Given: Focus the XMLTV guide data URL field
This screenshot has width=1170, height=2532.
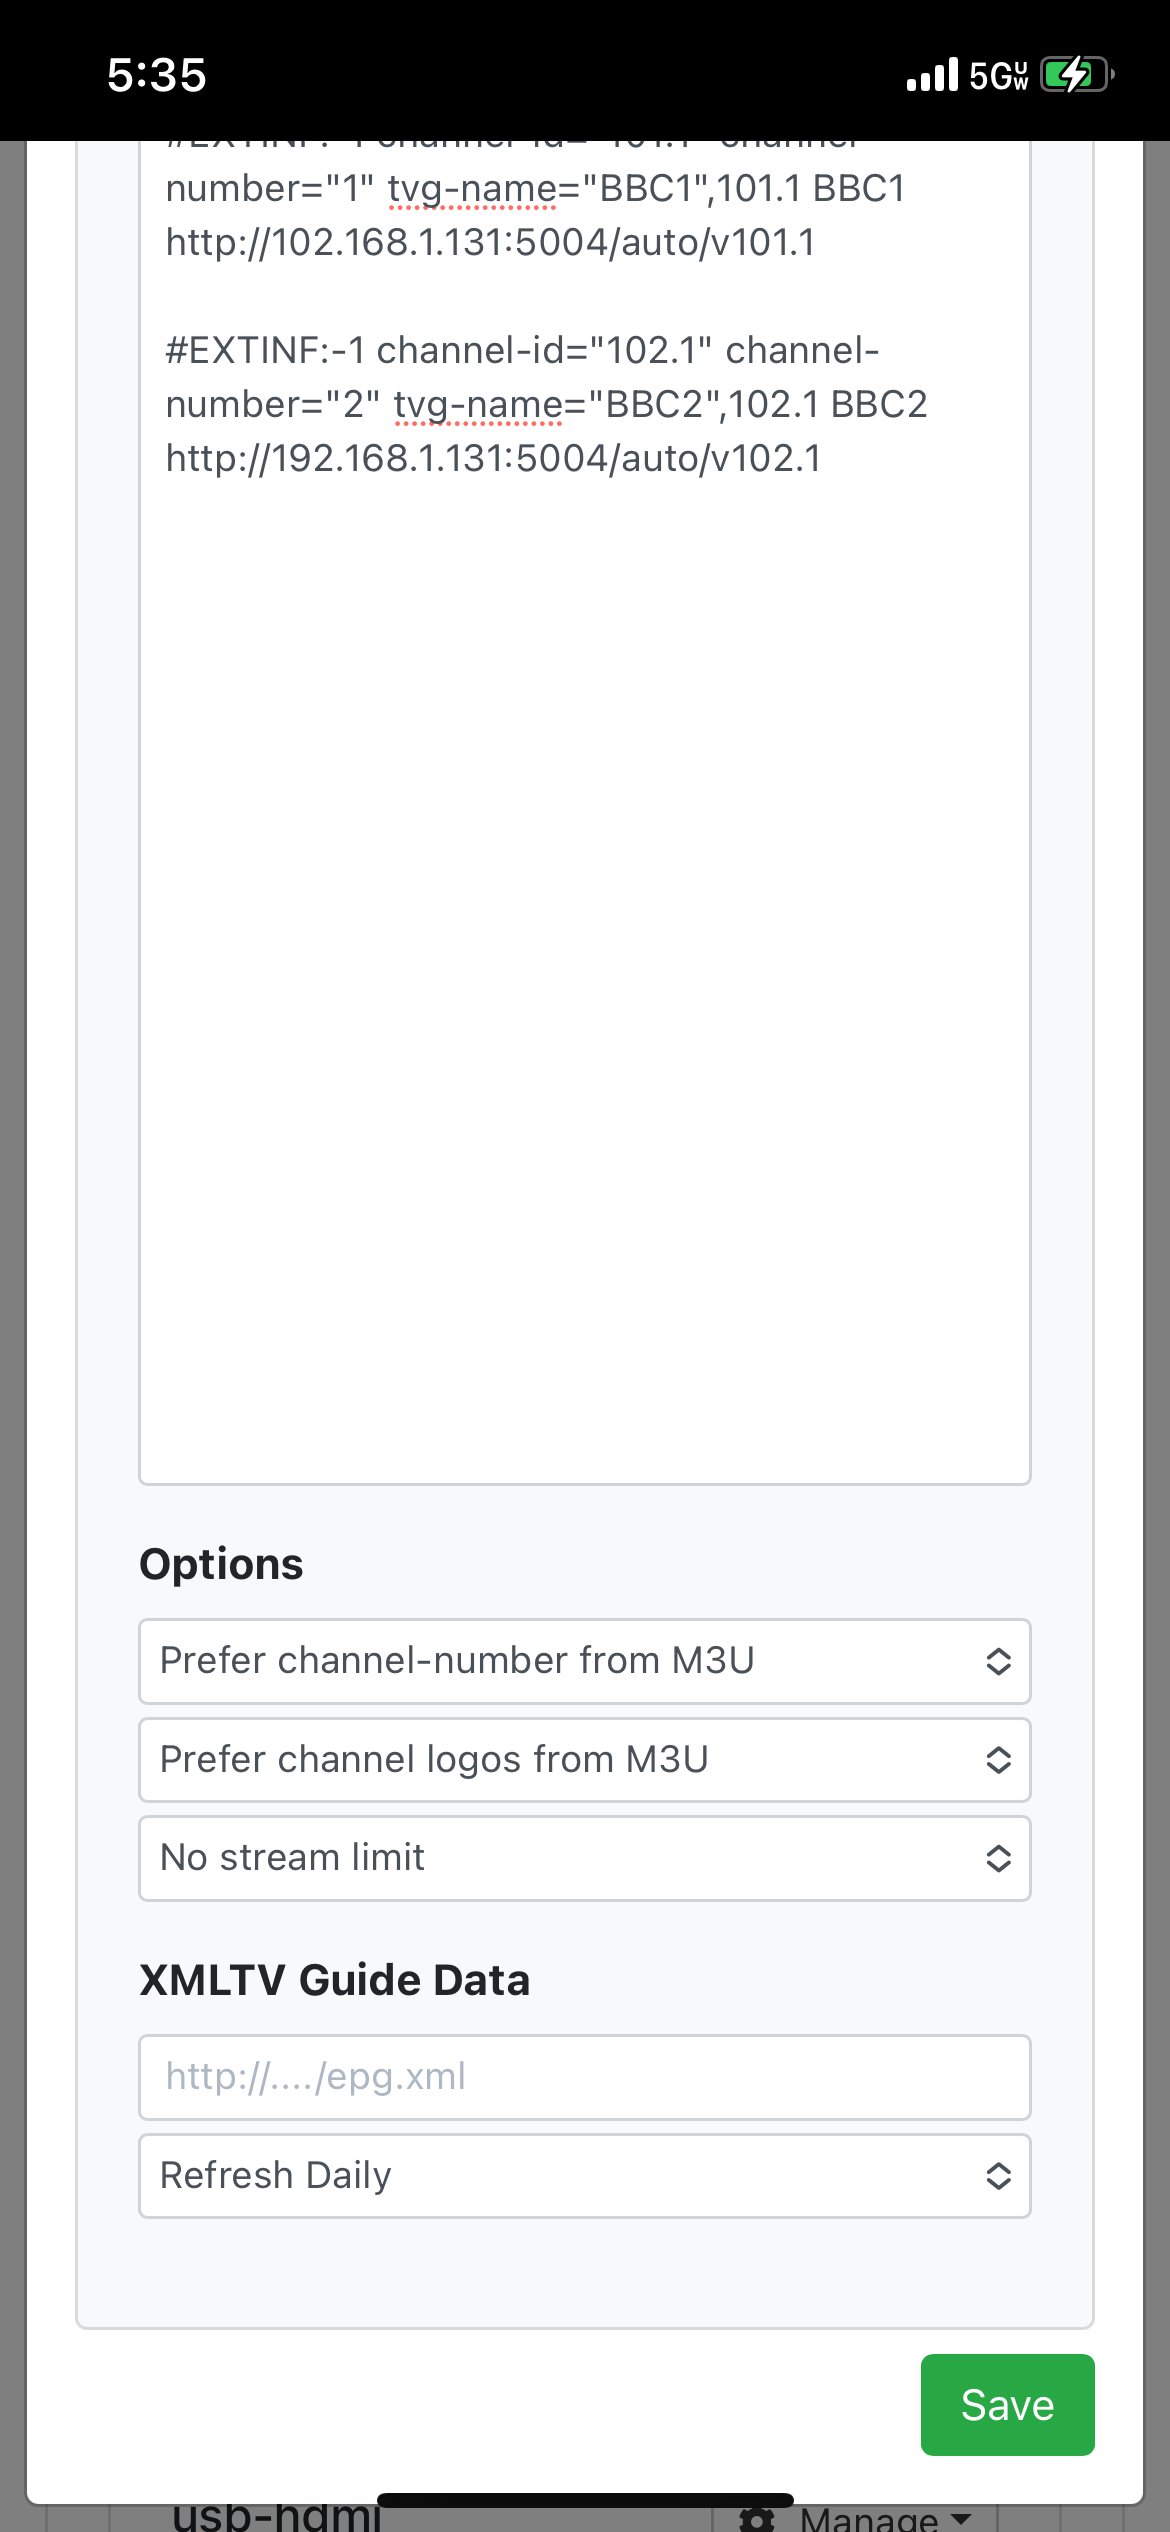Looking at the screenshot, I should 585,2077.
